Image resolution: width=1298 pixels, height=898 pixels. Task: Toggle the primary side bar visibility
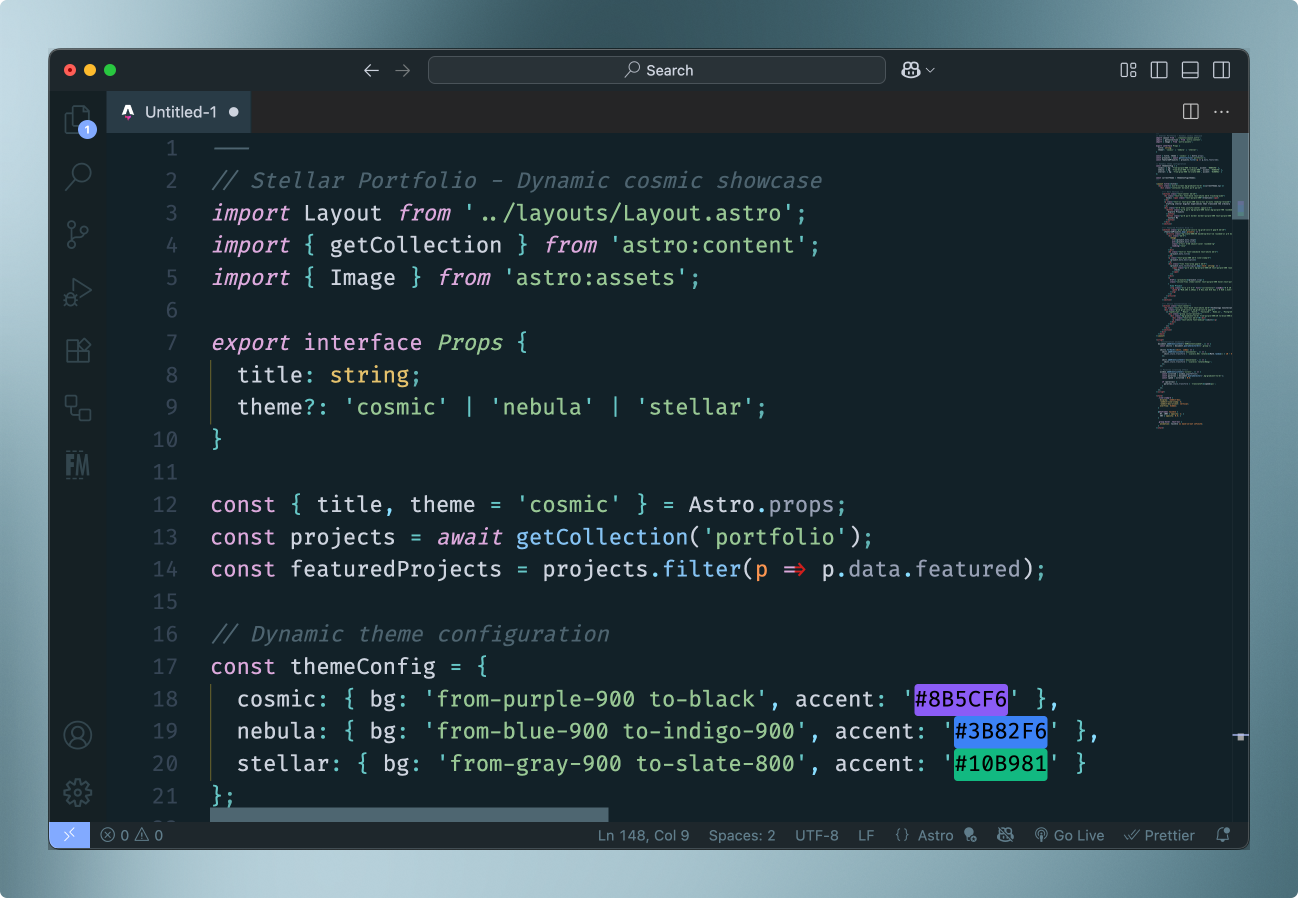(x=1159, y=70)
